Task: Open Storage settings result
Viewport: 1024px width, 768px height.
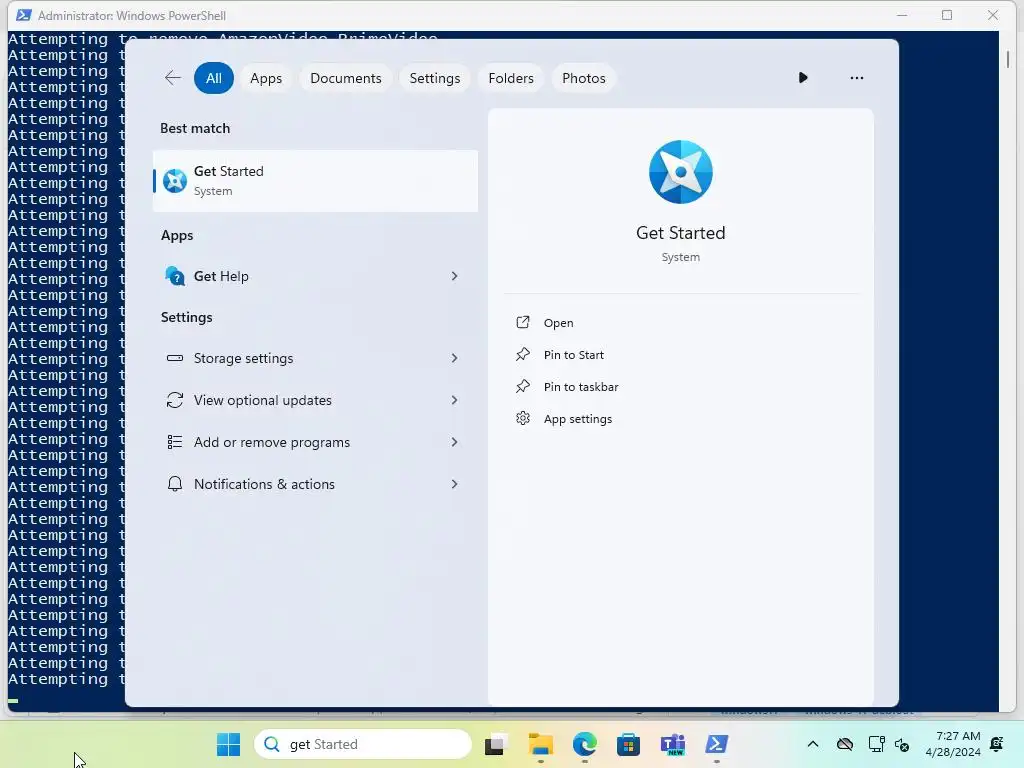Action: click(x=315, y=358)
